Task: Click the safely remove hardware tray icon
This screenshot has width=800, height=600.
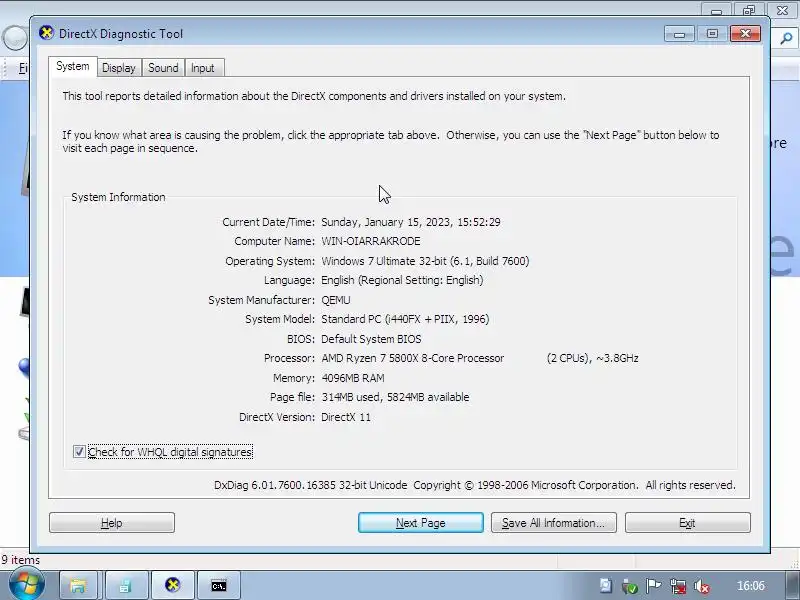Action: point(630,587)
